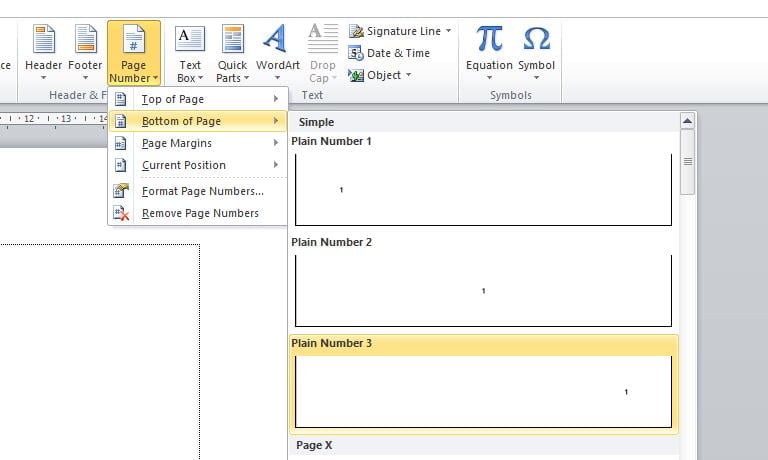Expand the Signature Line dropdown arrow
The width and height of the screenshot is (768, 460).
click(x=448, y=31)
